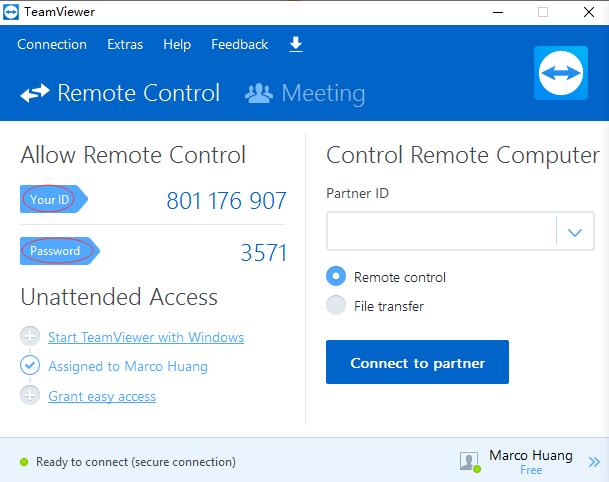
Task: Open the Help menu
Action: [177, 44]
